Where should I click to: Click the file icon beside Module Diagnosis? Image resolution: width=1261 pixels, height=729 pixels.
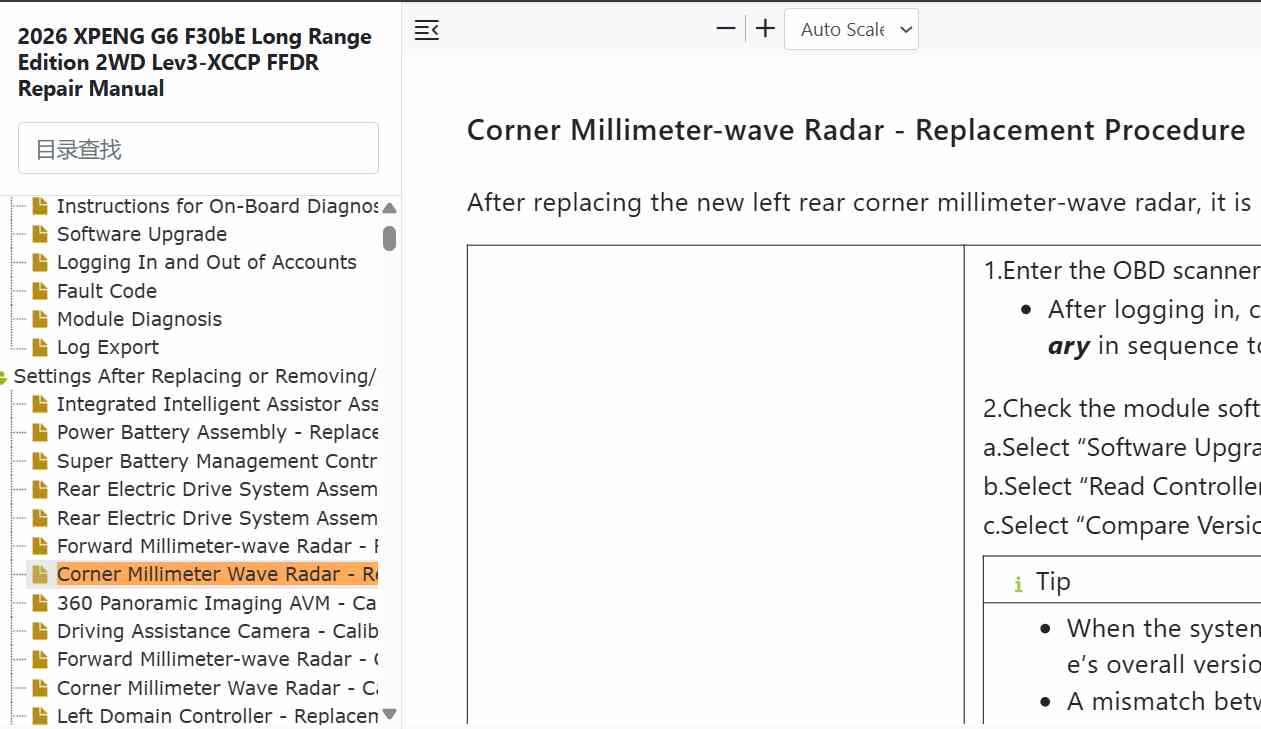coord(40,319)
